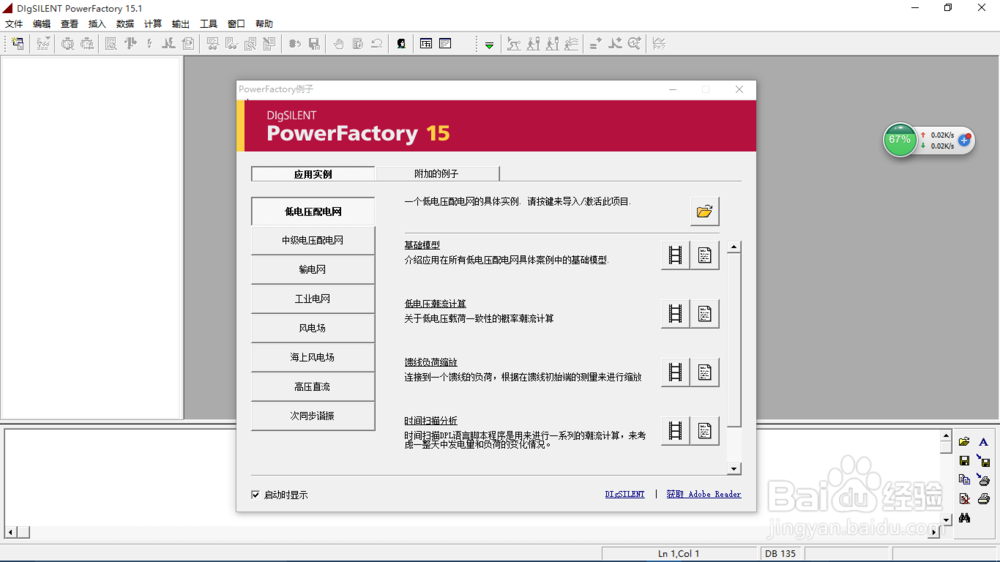The height and width of the screenshot is (562, 1000).
Task: Open the document icon for 馈线负荷缩放
Action: tap(704, 373)
